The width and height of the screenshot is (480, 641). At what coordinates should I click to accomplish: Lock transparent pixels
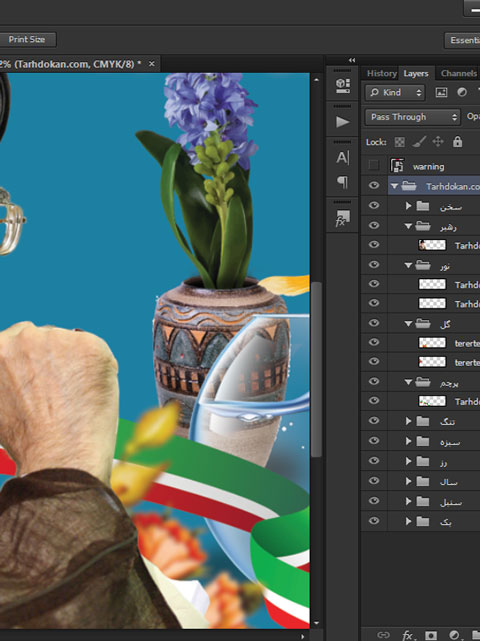[399, 142]
